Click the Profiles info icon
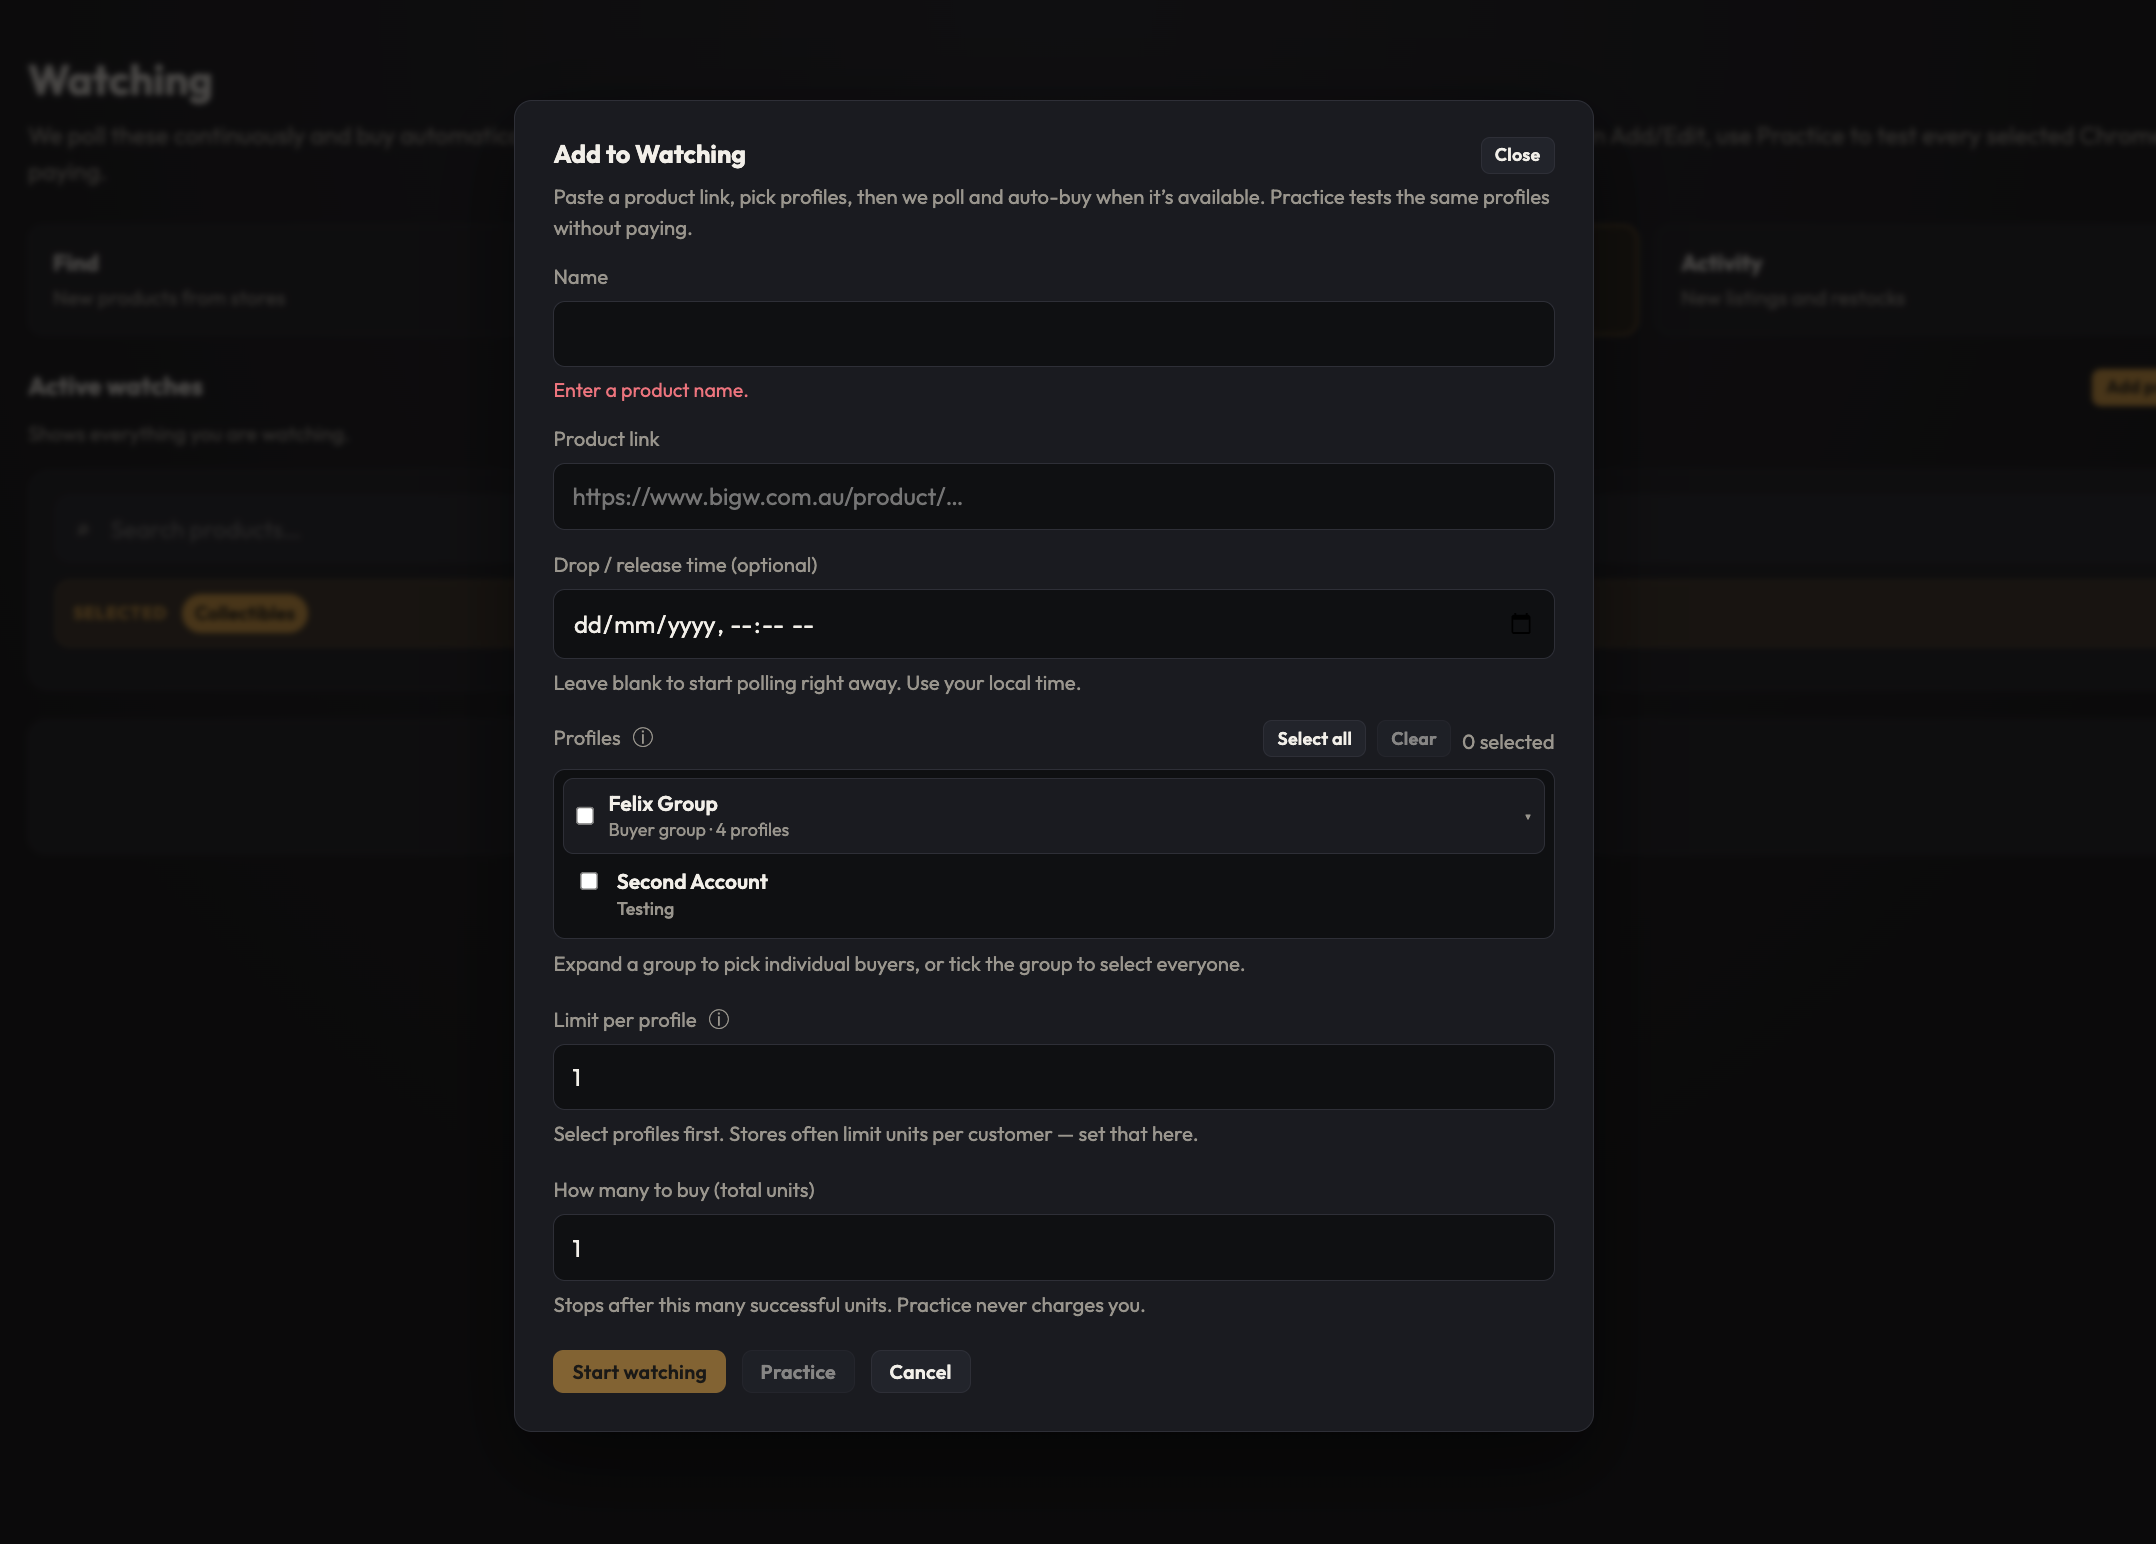This screenshot has width=2156, height=1544. 643,737
